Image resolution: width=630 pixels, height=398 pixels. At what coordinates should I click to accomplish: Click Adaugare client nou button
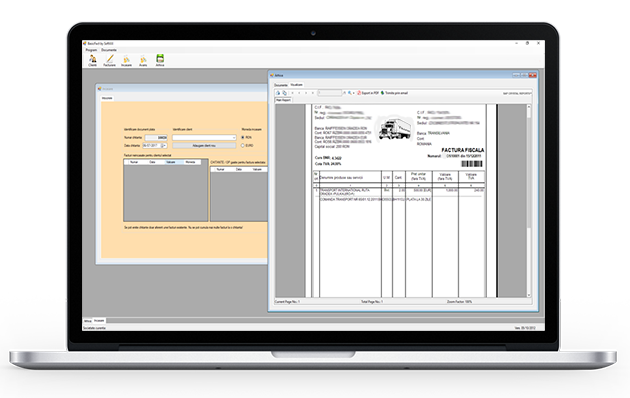pos(204,145)
